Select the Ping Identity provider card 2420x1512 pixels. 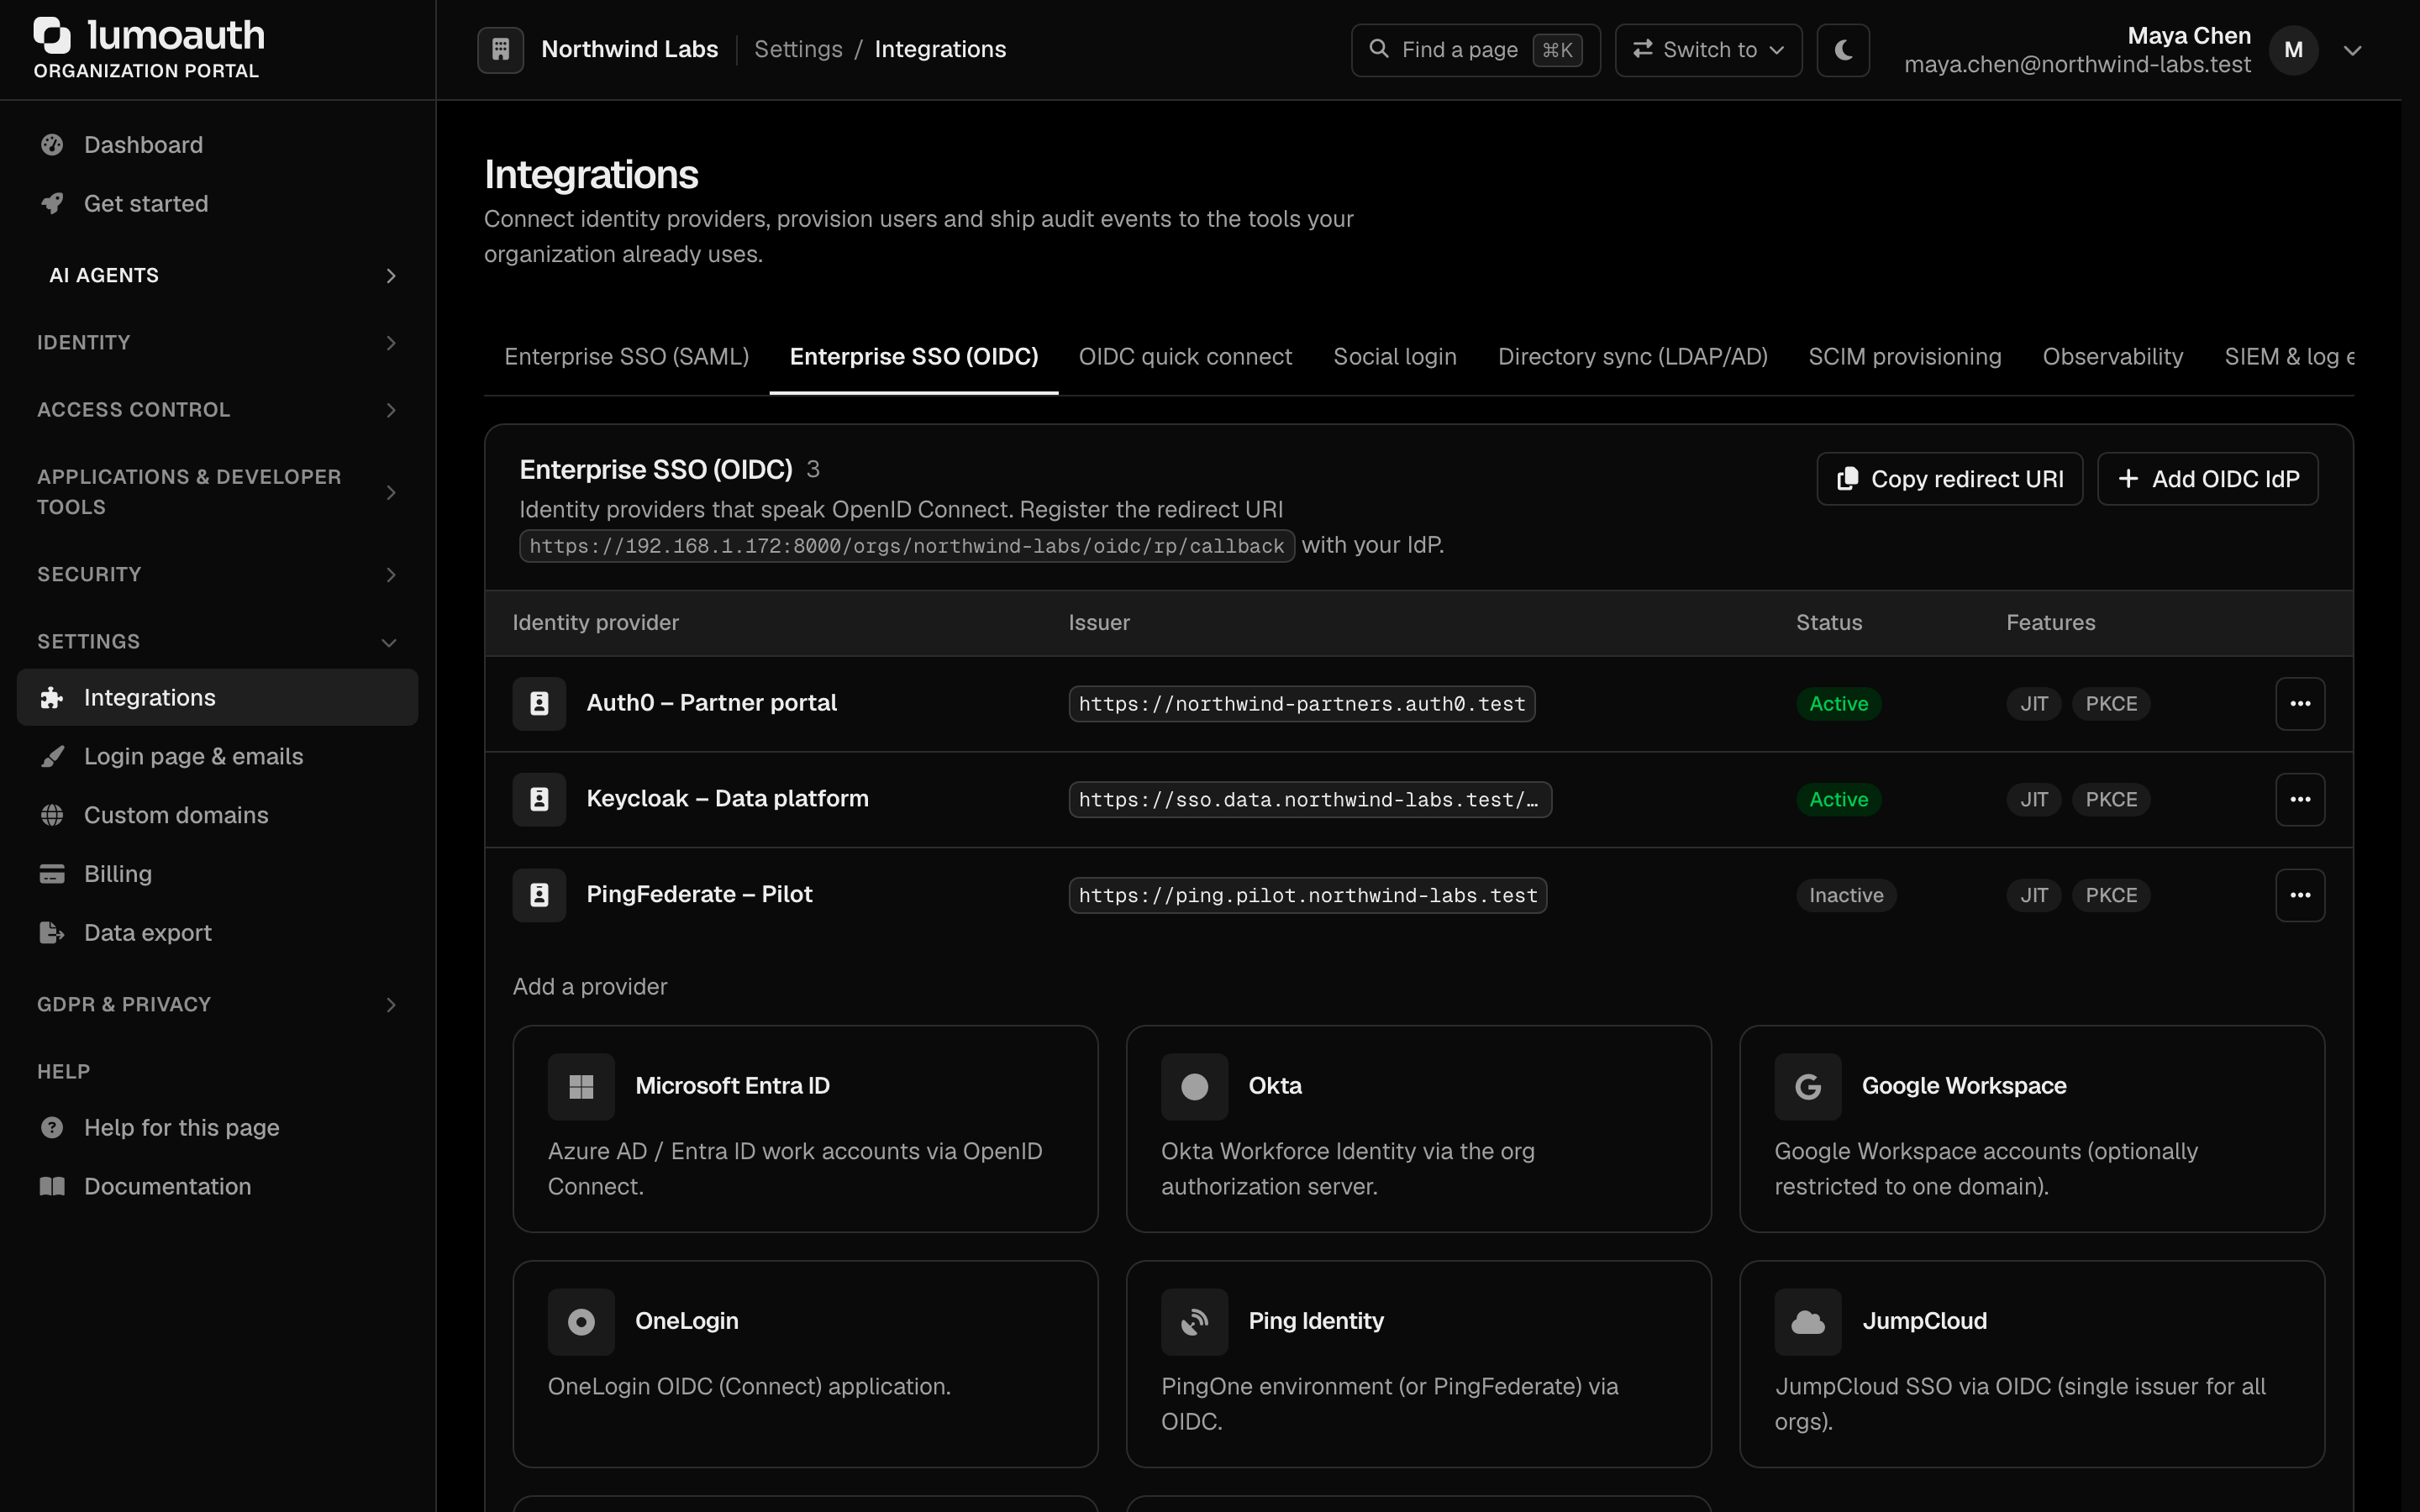pos(1418,1364)
